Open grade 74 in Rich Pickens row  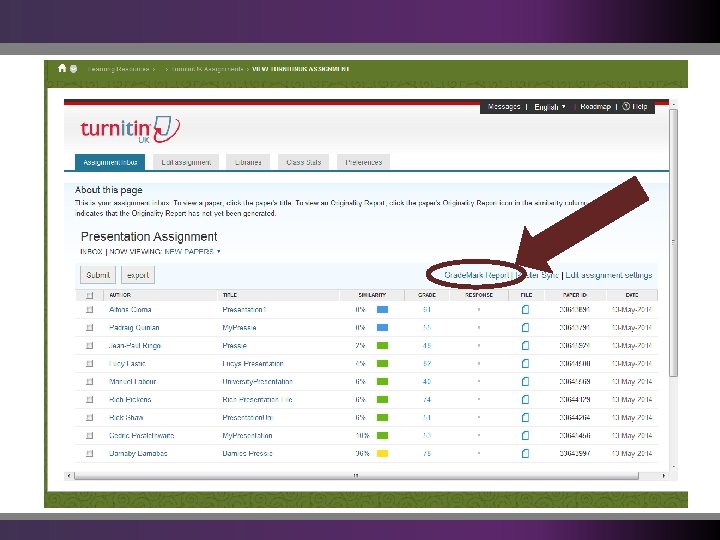427,399
